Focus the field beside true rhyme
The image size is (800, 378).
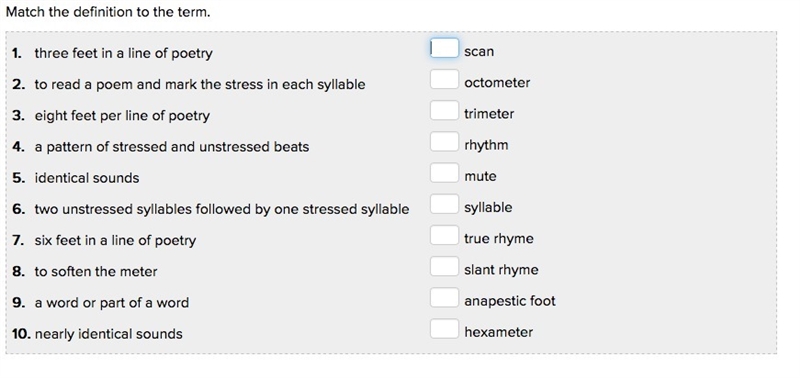coord(444,236)
